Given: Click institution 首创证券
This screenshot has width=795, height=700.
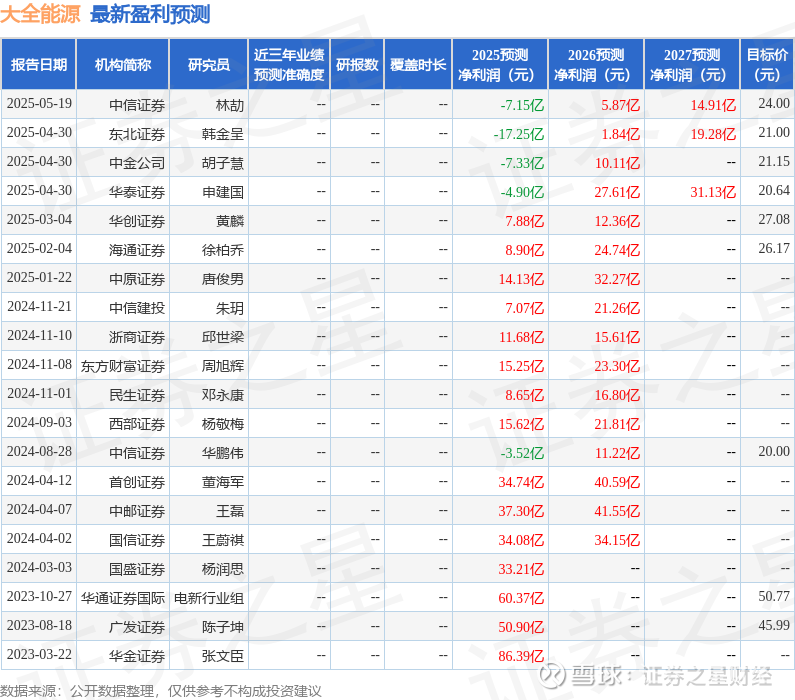Looking at the screenshot, I should click(137, 482).
